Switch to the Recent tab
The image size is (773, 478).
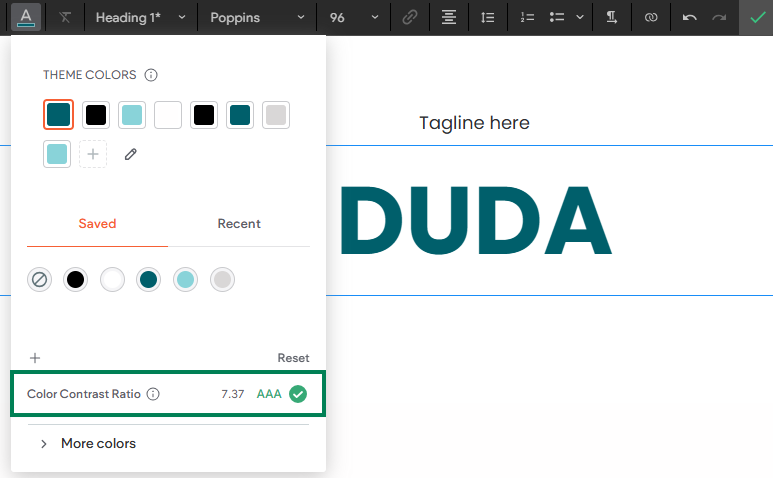(239, 224)
